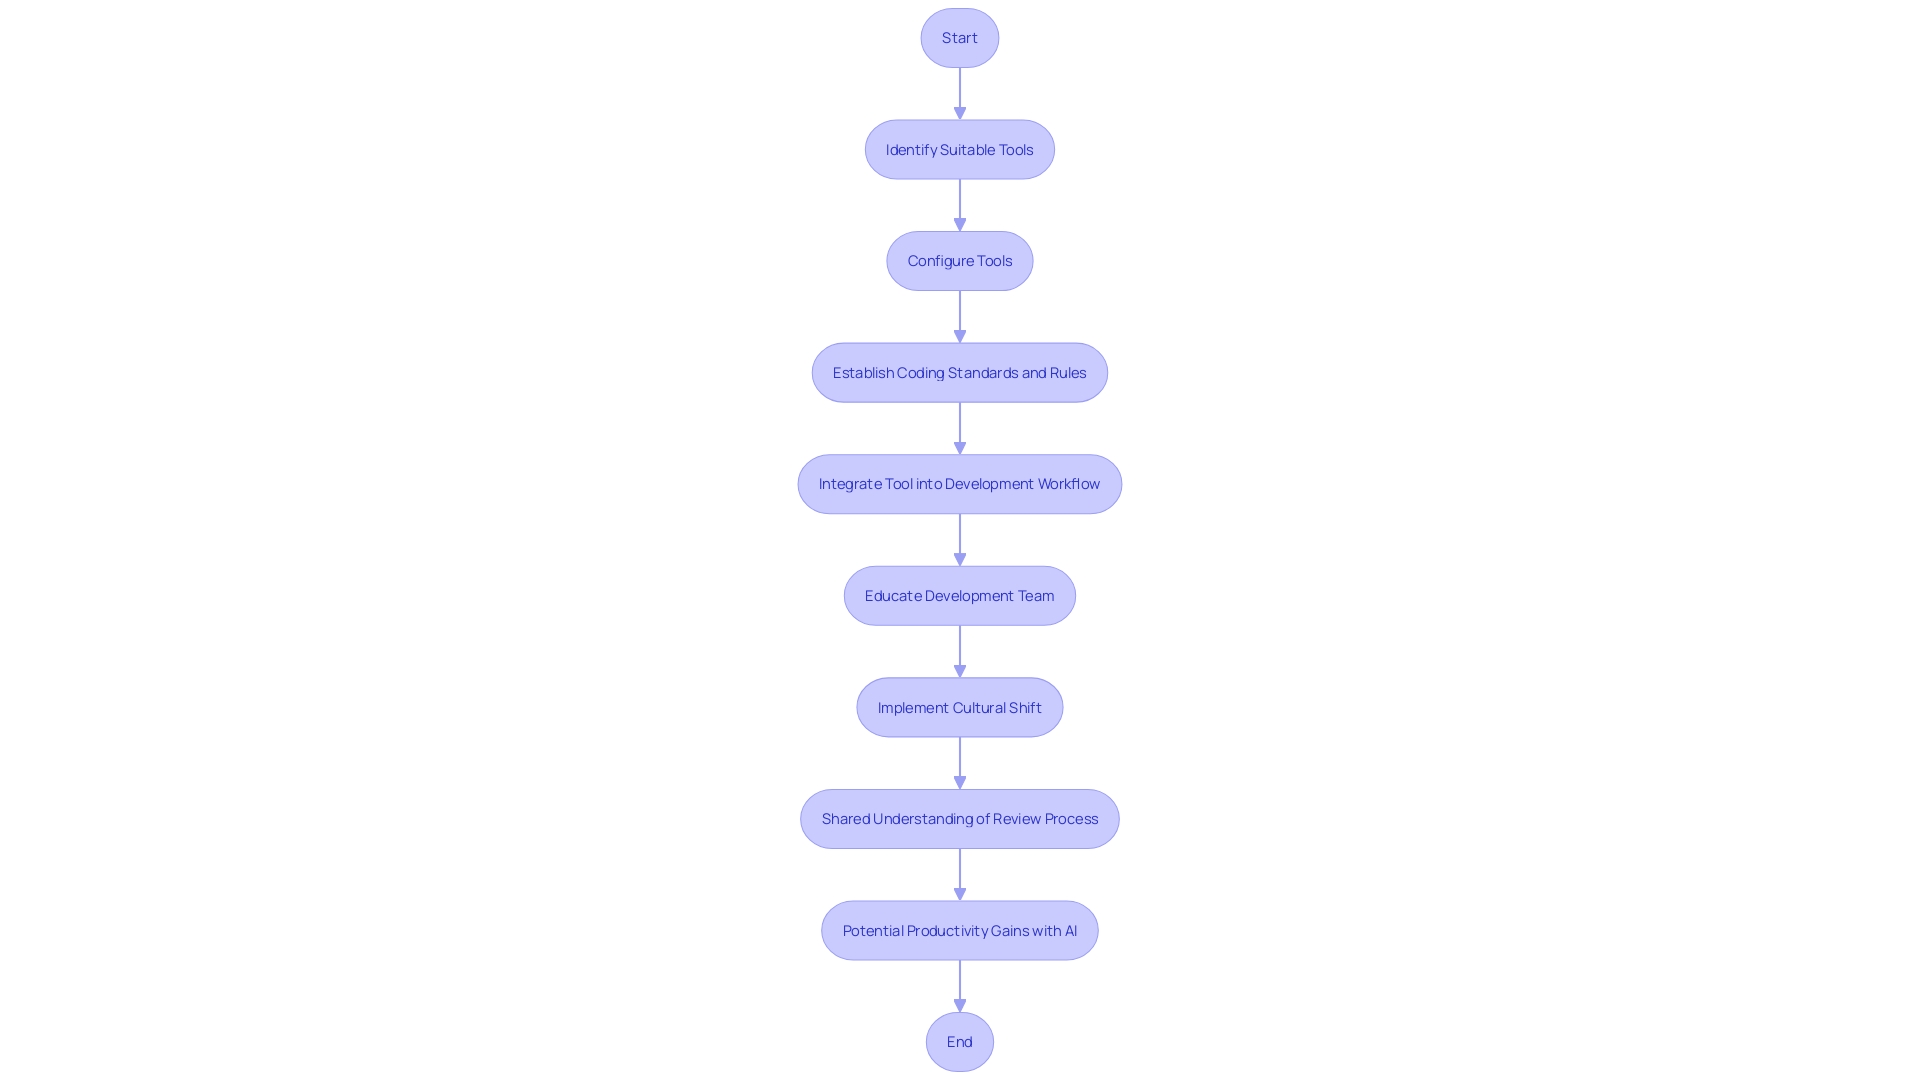Click the Start node icon
The width and height of the screenshot is (1920, 1080).
[x=960, y=37]
